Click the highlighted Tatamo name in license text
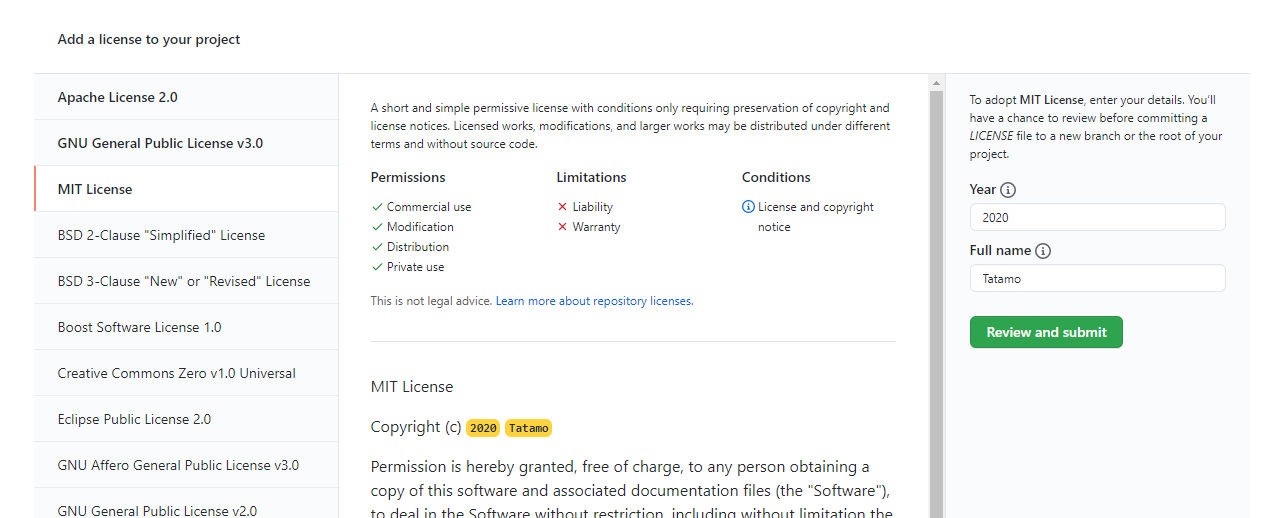The image size is (1277, 518). point(528,428)
